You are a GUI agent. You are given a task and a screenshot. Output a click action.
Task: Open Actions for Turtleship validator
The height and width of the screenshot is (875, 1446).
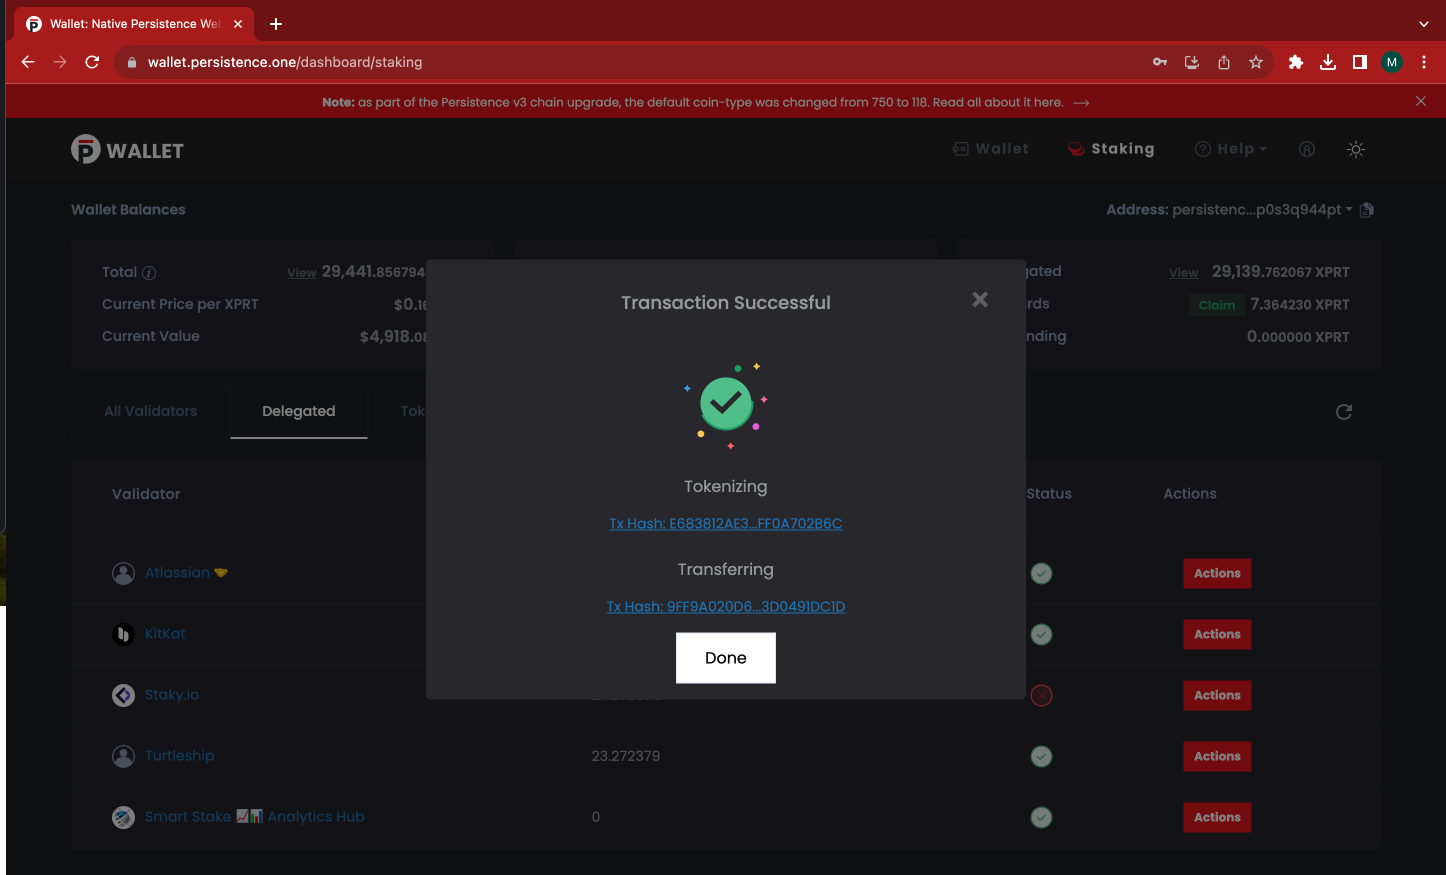coord(1216,756)
